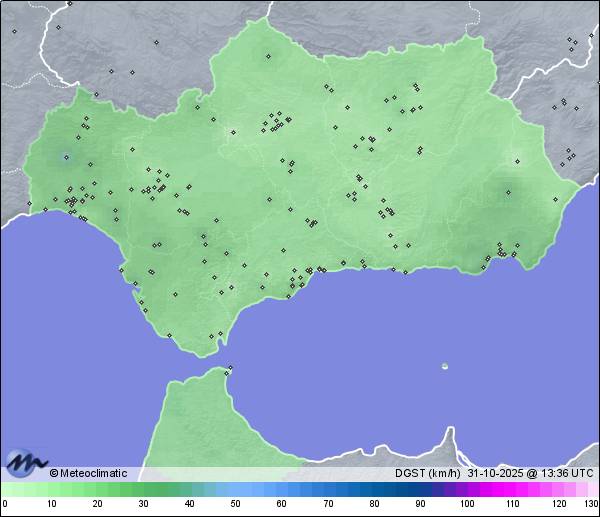
Task: Click the 110 km/h magenta legend swatch
Action: pyautogui.click(x=512, y=489)
